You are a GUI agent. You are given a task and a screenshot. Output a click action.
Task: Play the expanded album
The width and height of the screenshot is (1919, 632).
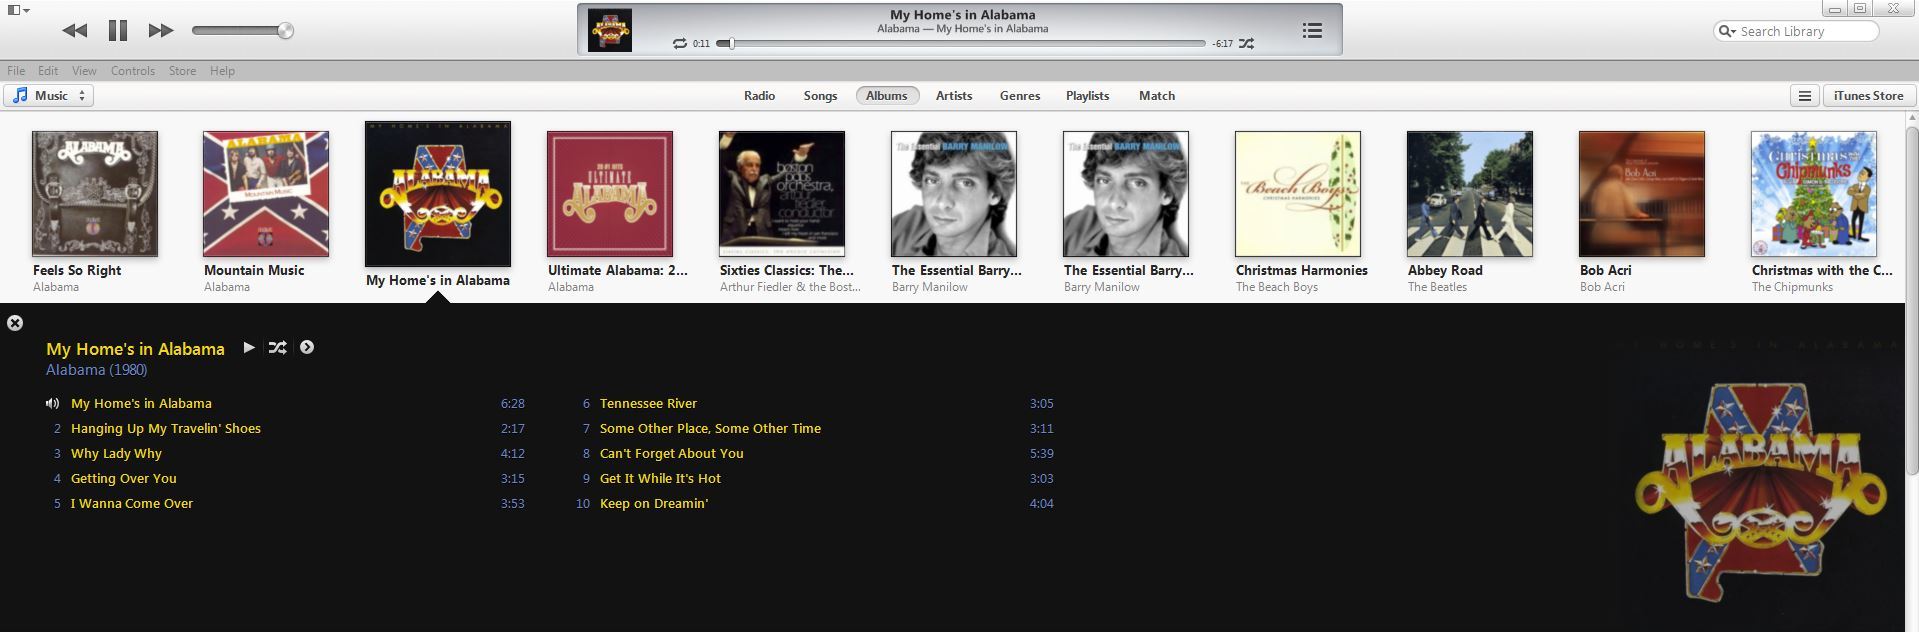[x=249, y=347]
